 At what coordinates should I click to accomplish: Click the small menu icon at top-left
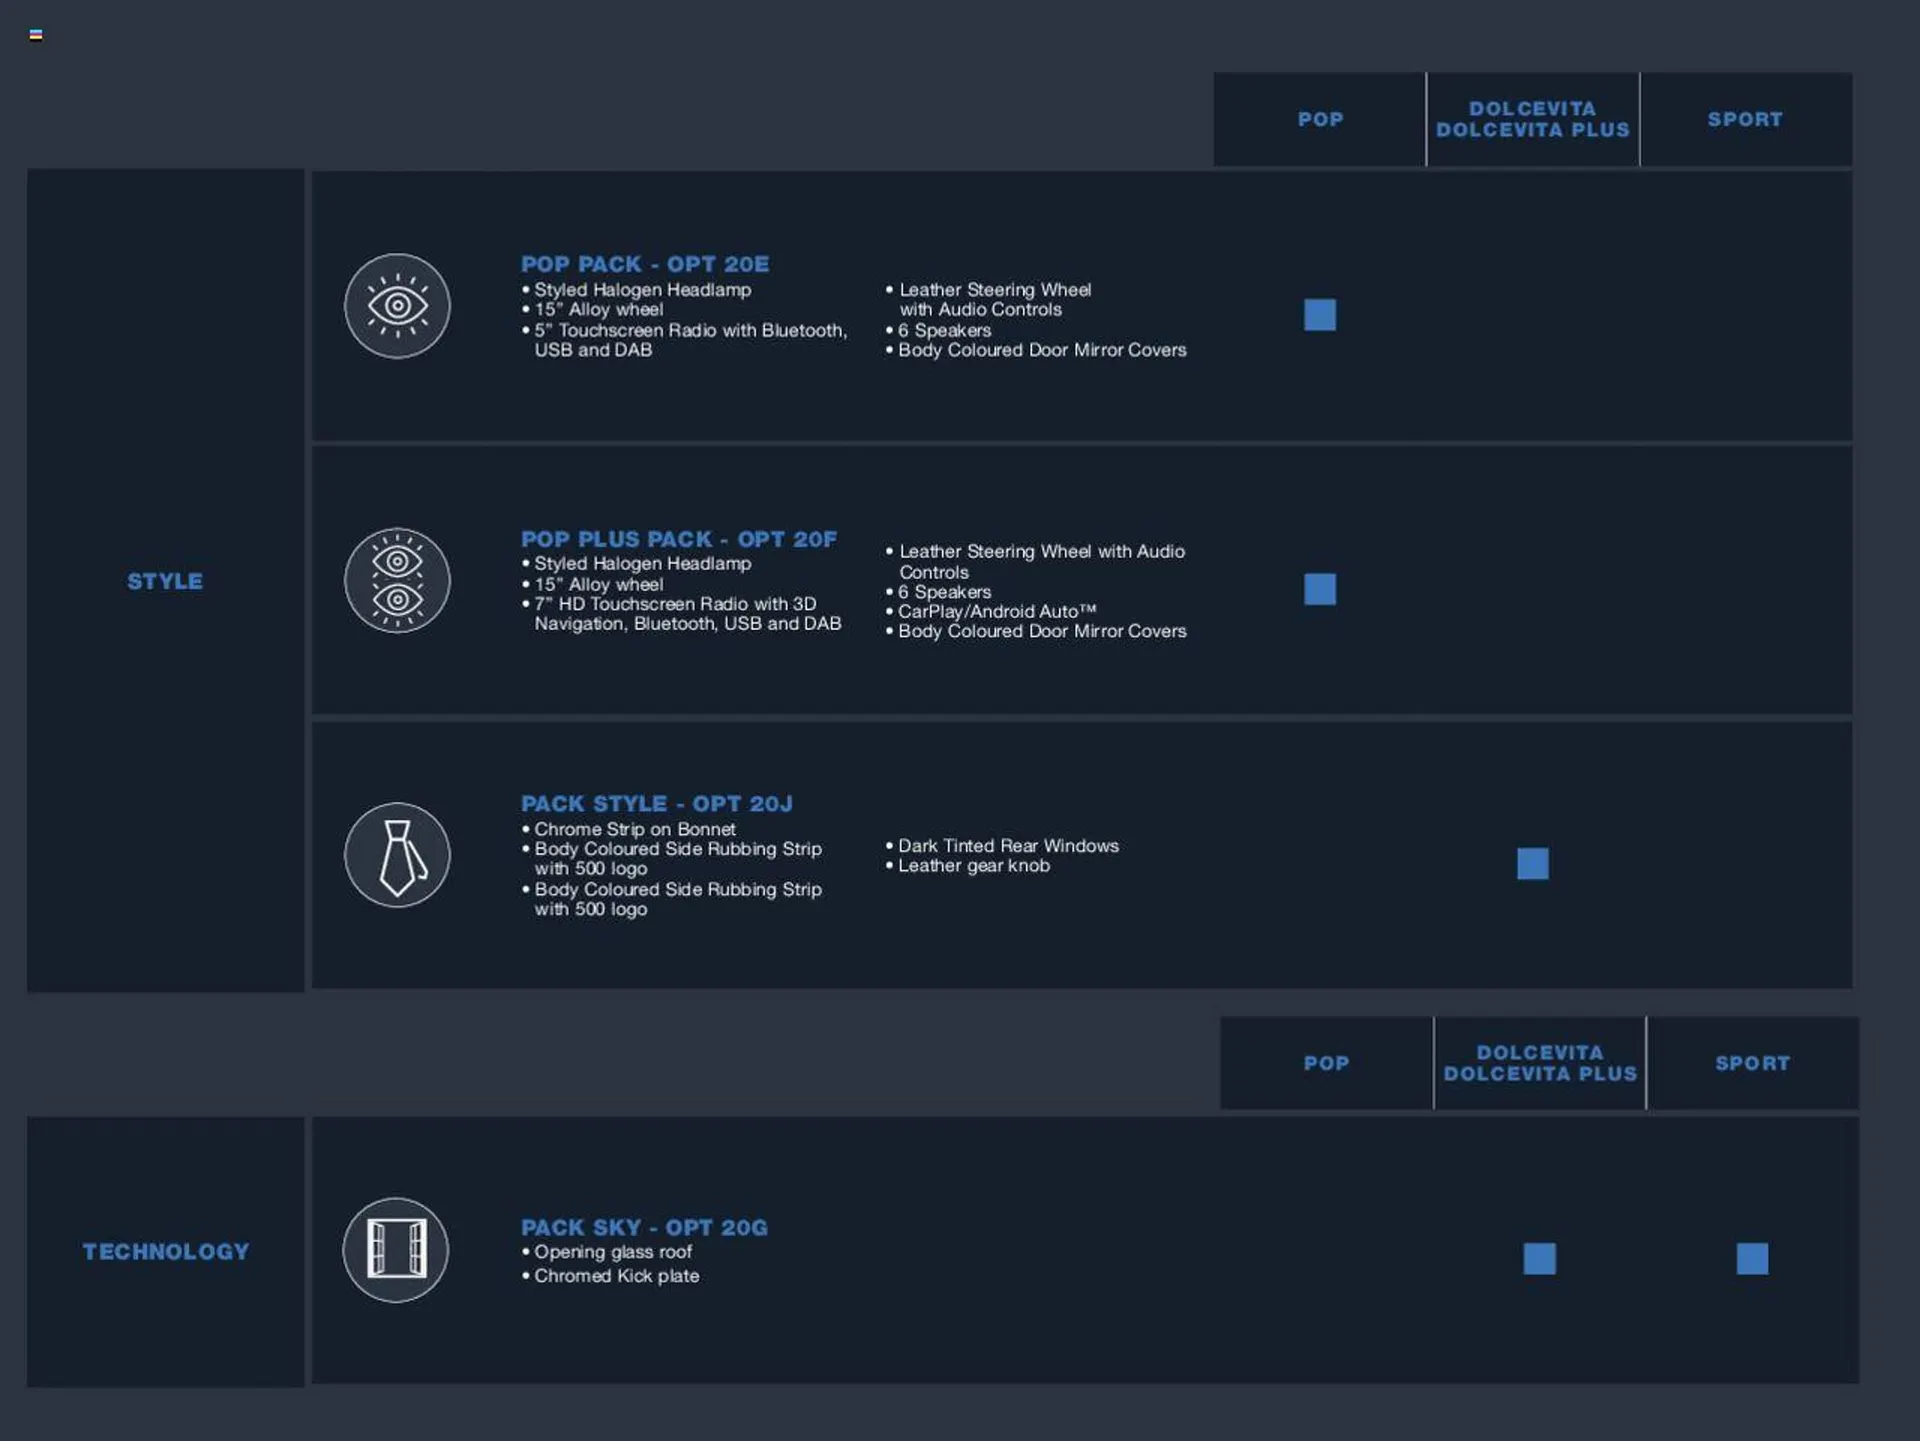point(36,35)
